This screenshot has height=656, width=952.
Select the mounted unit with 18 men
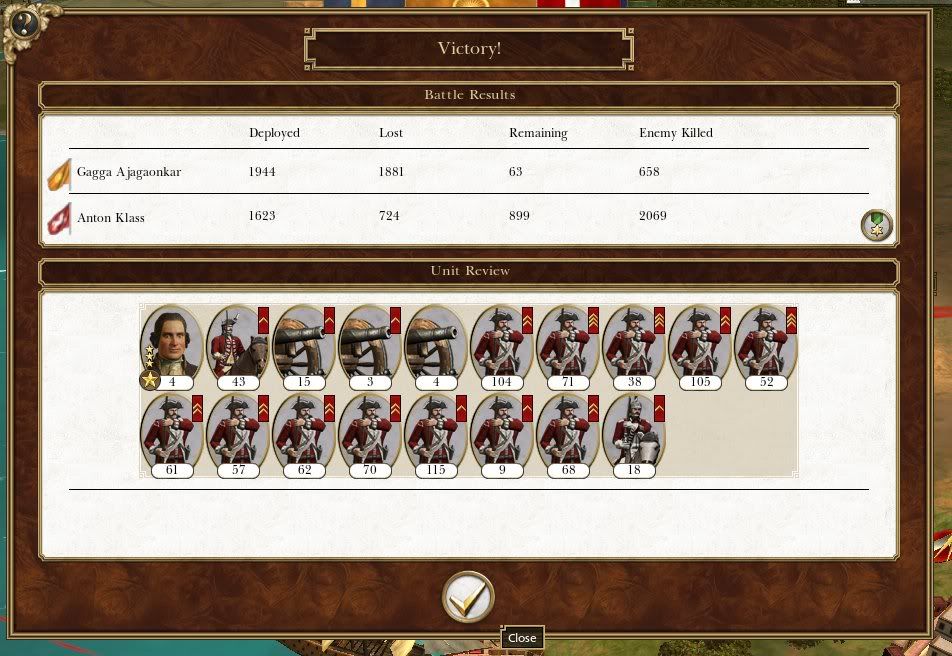[633, 436]
